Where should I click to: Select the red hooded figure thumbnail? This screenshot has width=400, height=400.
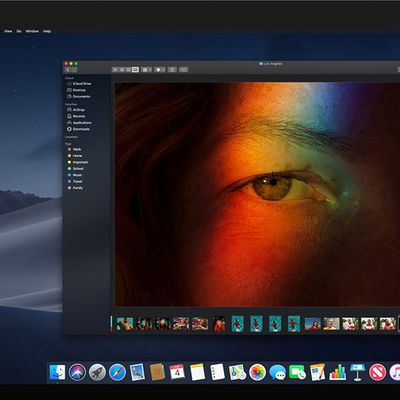tap(219, 324)
